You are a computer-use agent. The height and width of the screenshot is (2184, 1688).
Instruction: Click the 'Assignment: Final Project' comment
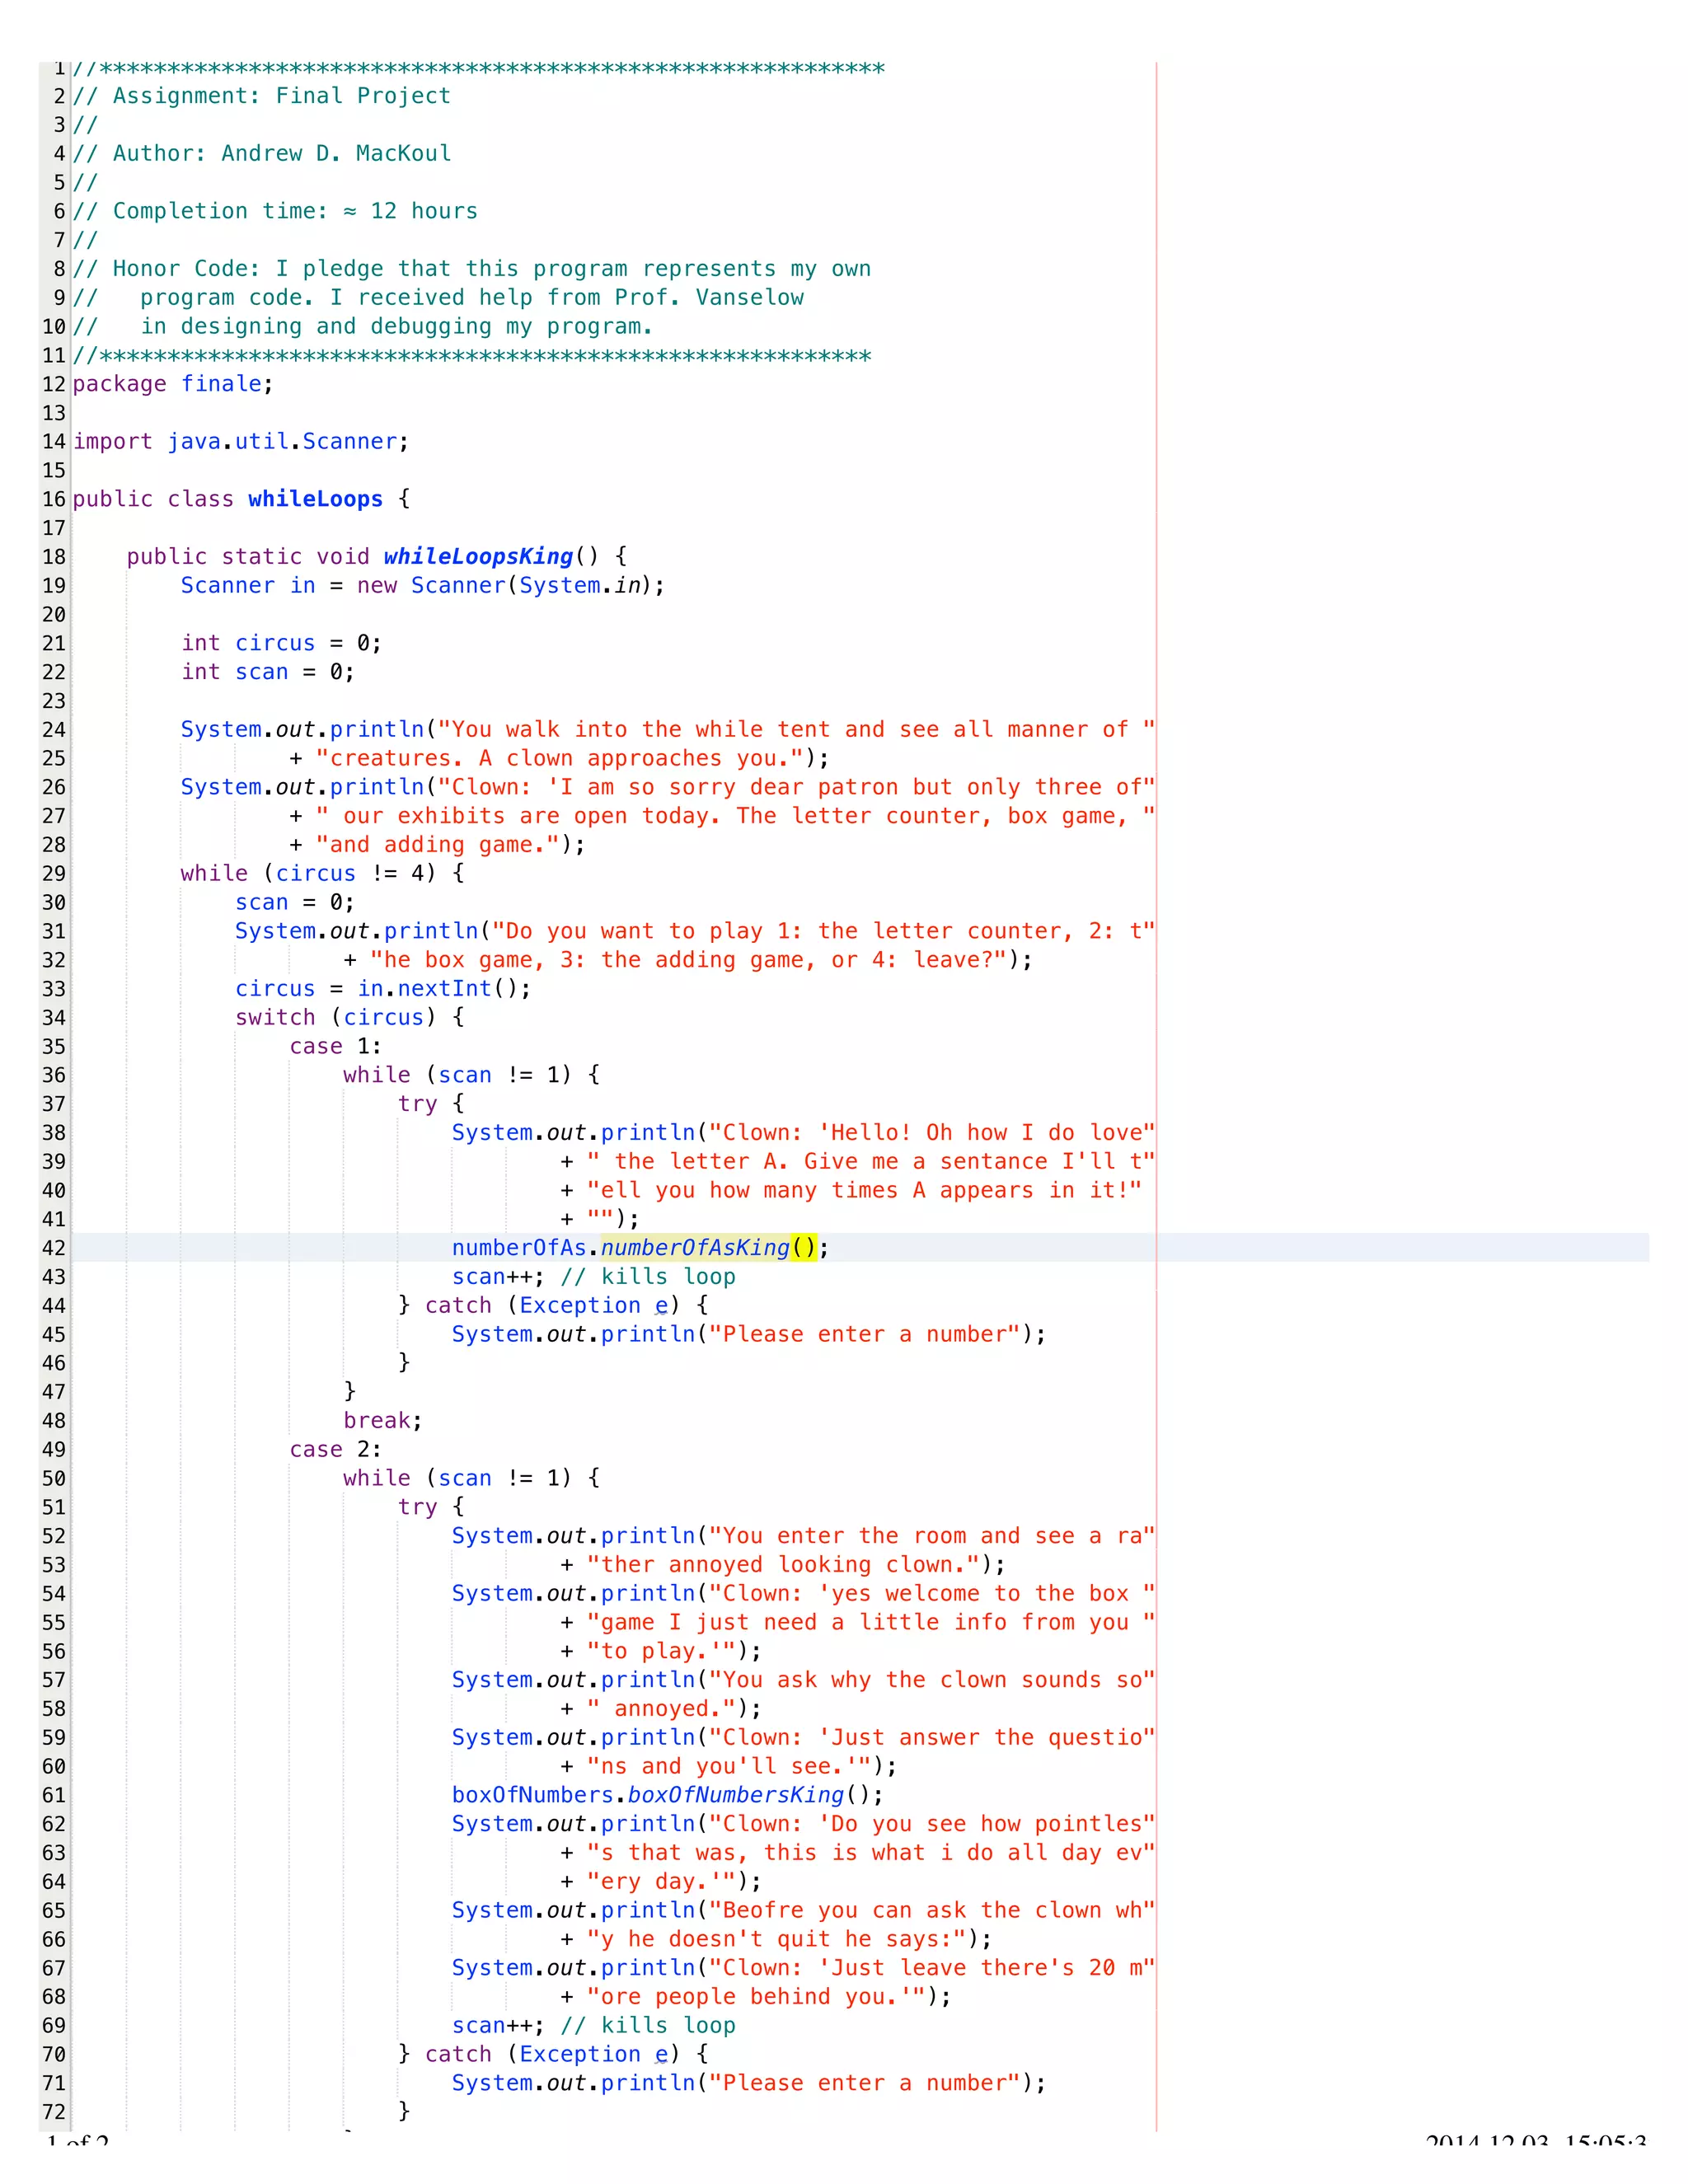point(262,96)
